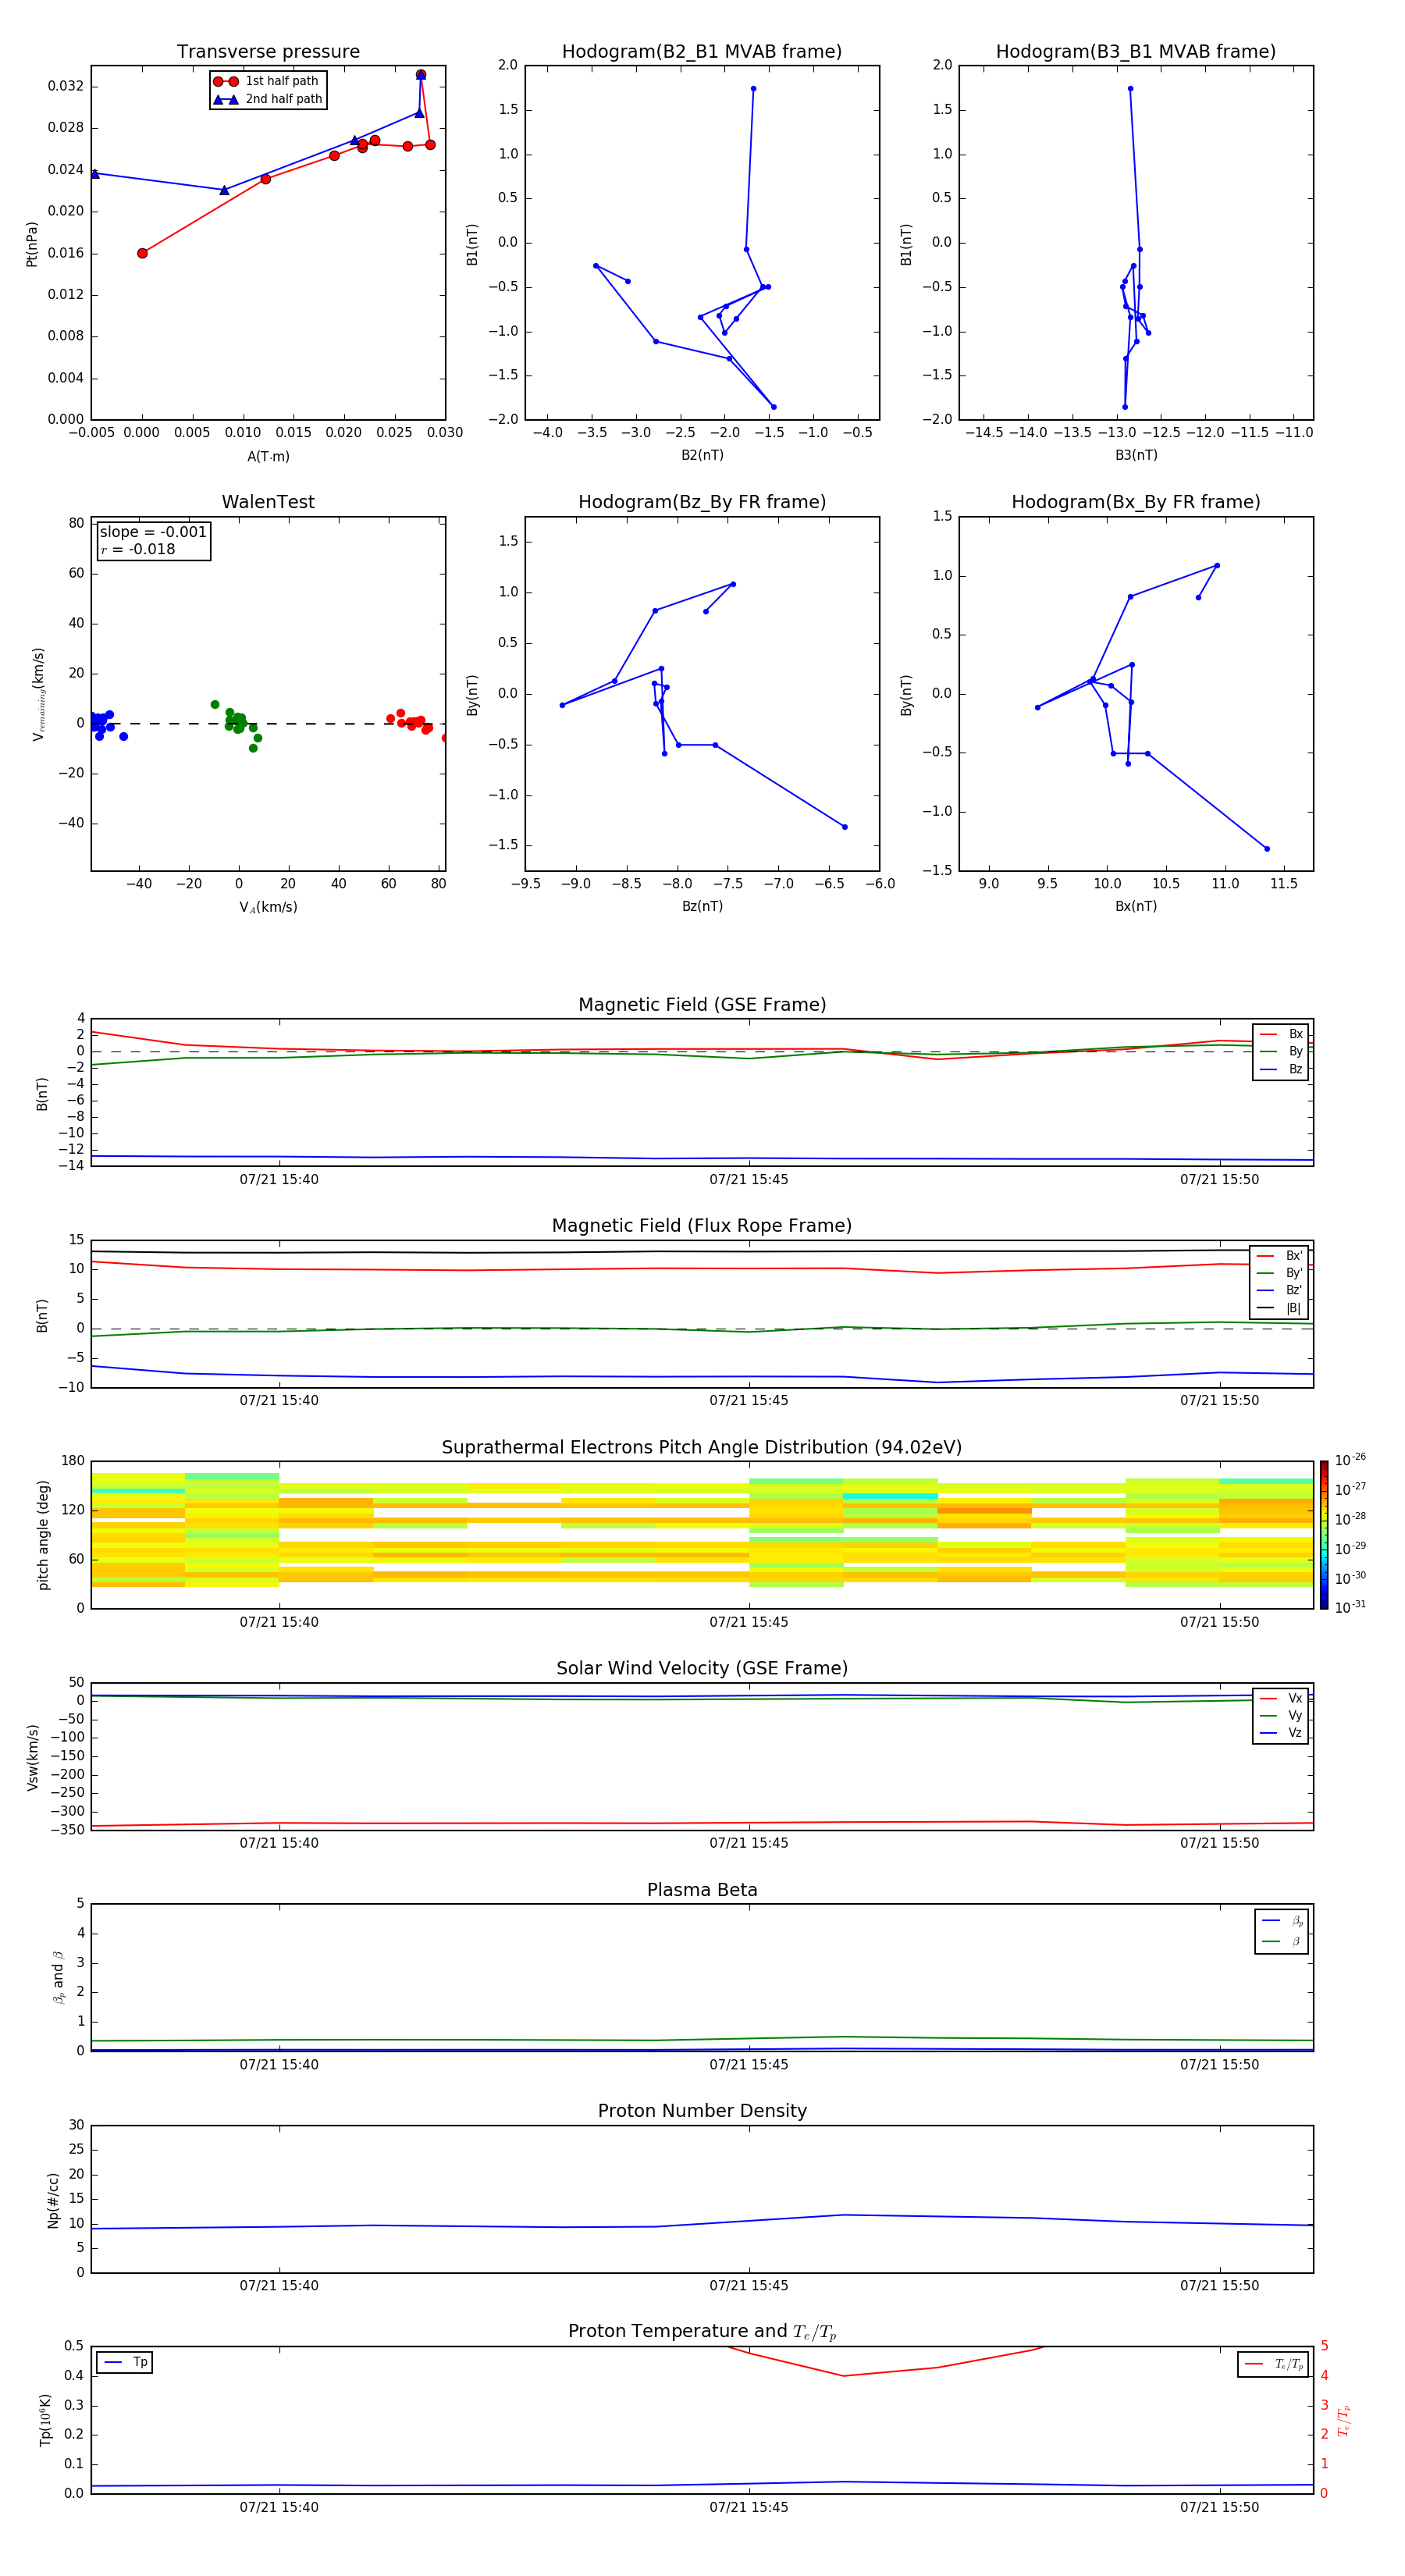Click the "Magnetic Field (GSE Frame)" title
This screenshot has height=2576, width=1405.
click(x=702, y=1005)
